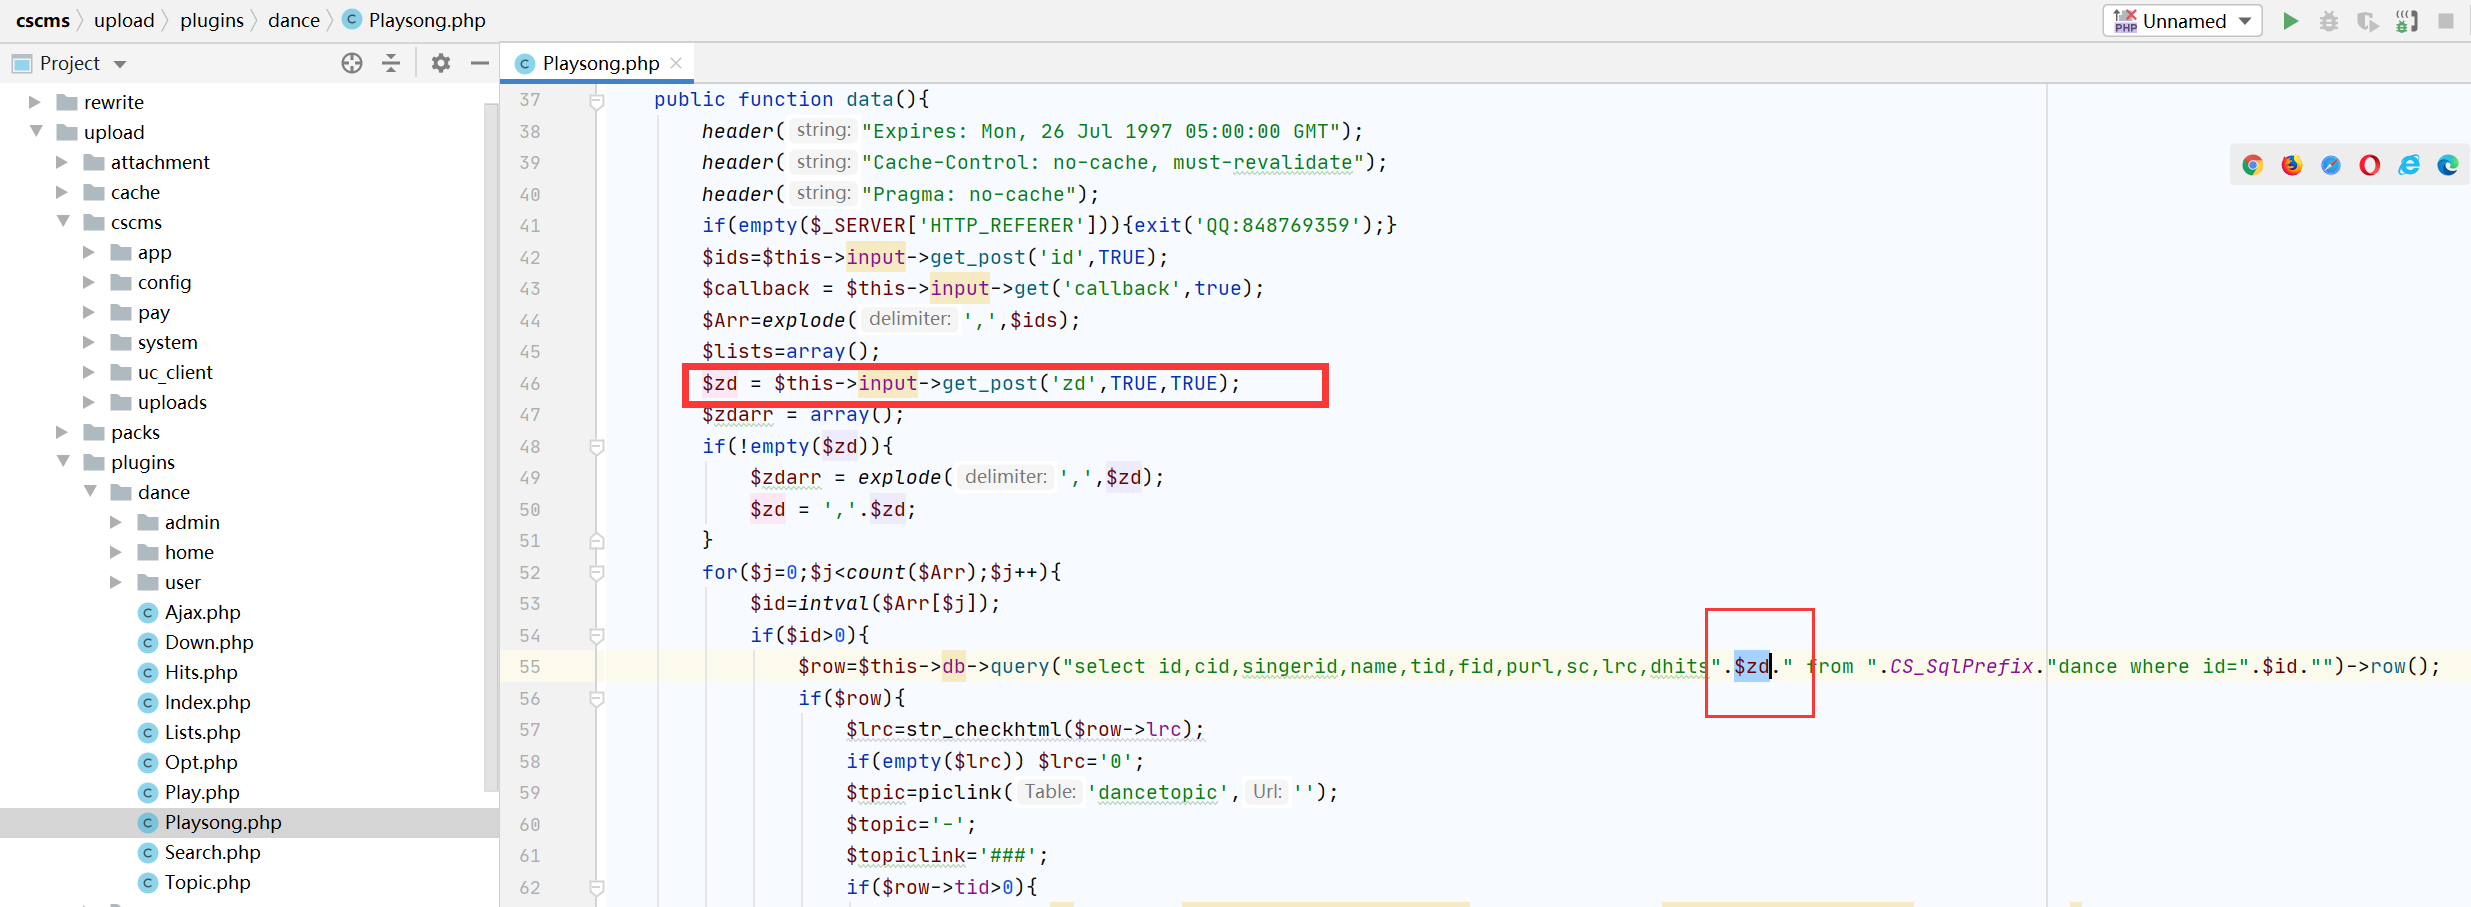Select Down.php in the Project tree
2471x907 pixels.
209,642
